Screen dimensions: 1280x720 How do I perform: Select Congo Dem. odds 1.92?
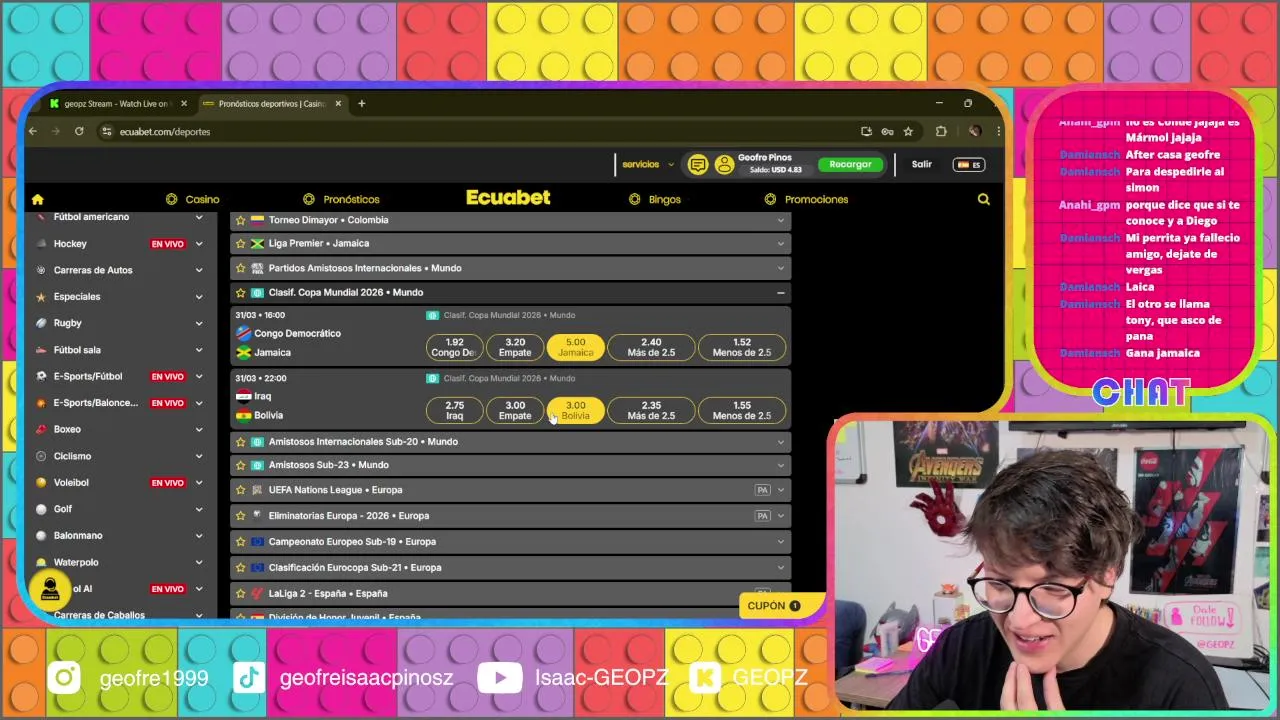(x=454, y=347)
